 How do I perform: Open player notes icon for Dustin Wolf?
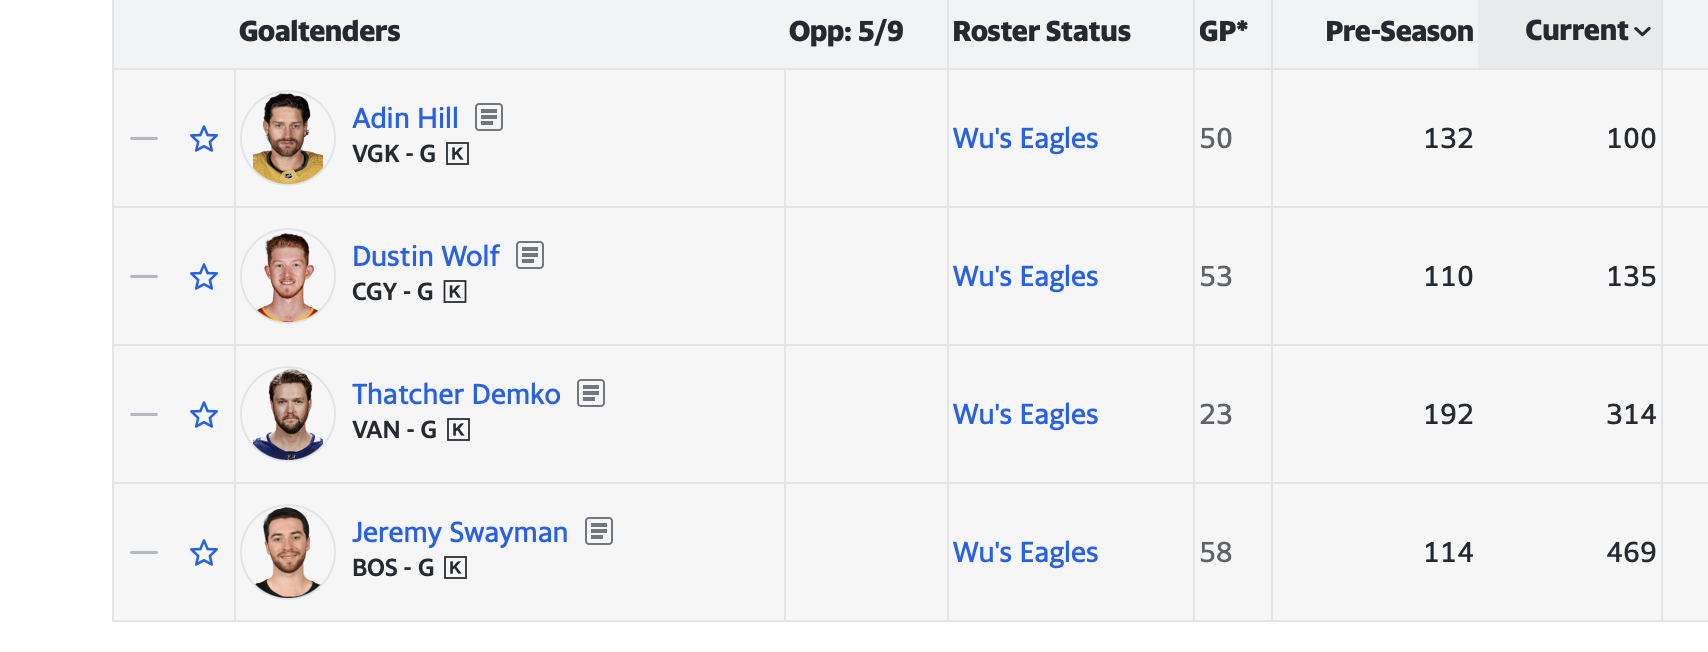coord(530,256)
